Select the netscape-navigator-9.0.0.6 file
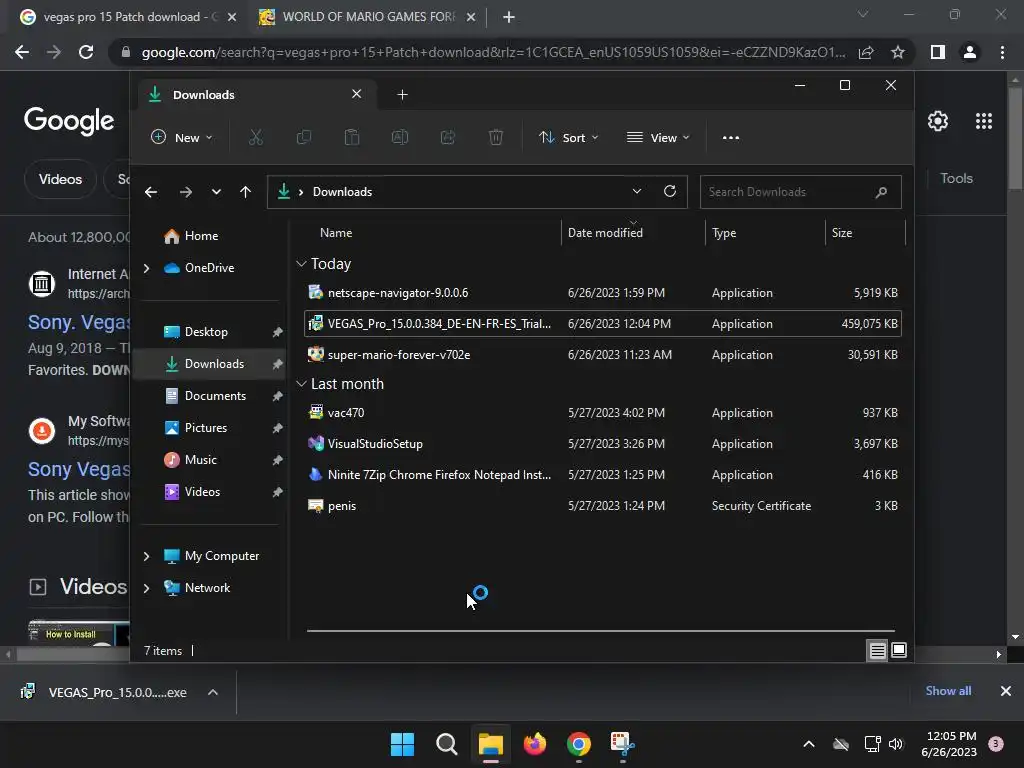1024x768 pixels. pyautogui.click(x=602, y=293)
